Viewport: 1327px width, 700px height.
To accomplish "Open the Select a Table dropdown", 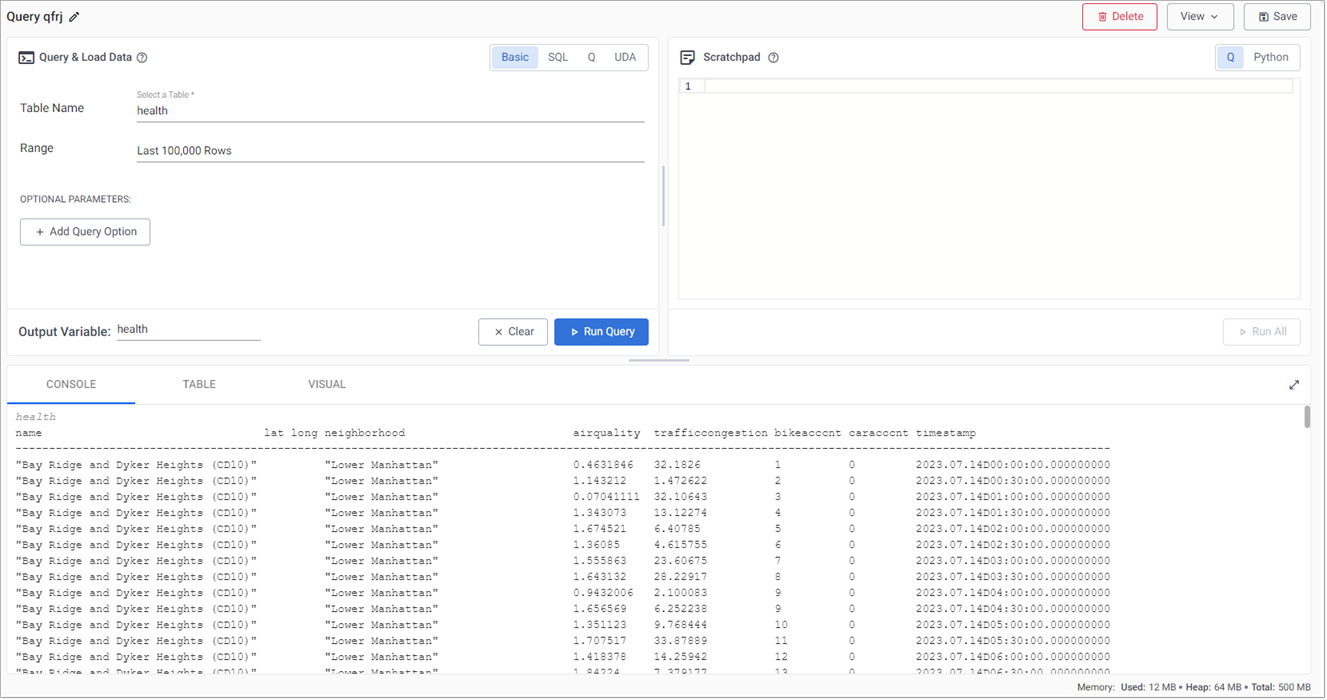I will (390, 110).
